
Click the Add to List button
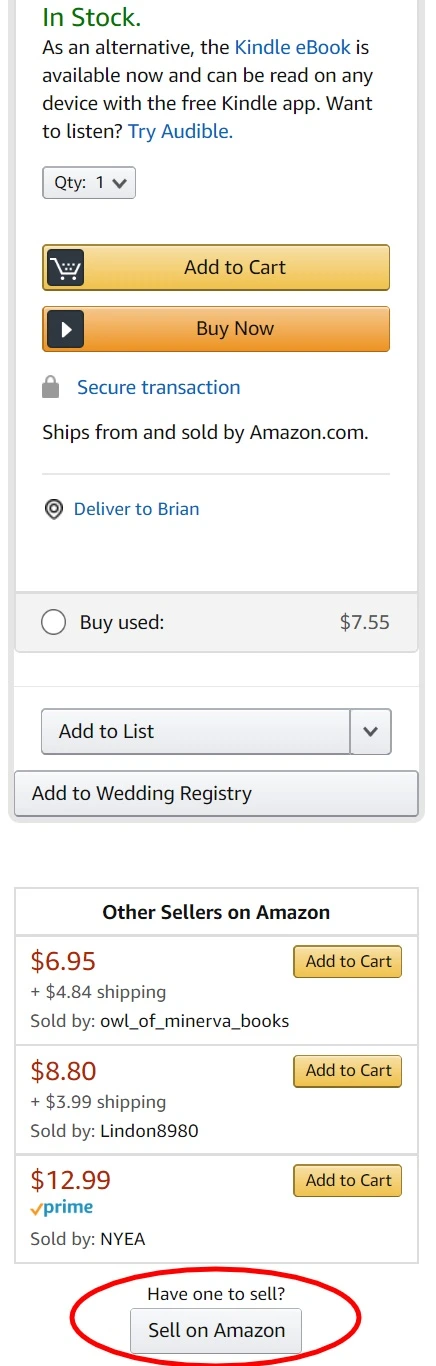point(196,731)
